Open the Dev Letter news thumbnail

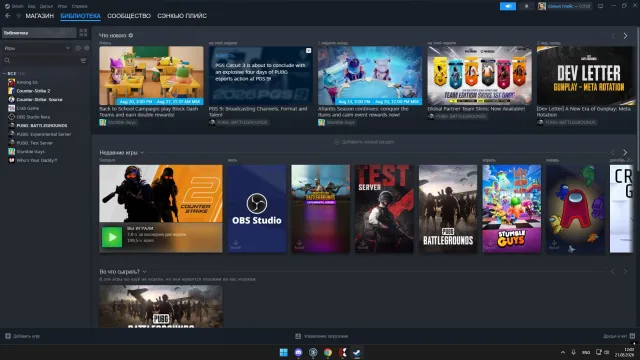586,76
